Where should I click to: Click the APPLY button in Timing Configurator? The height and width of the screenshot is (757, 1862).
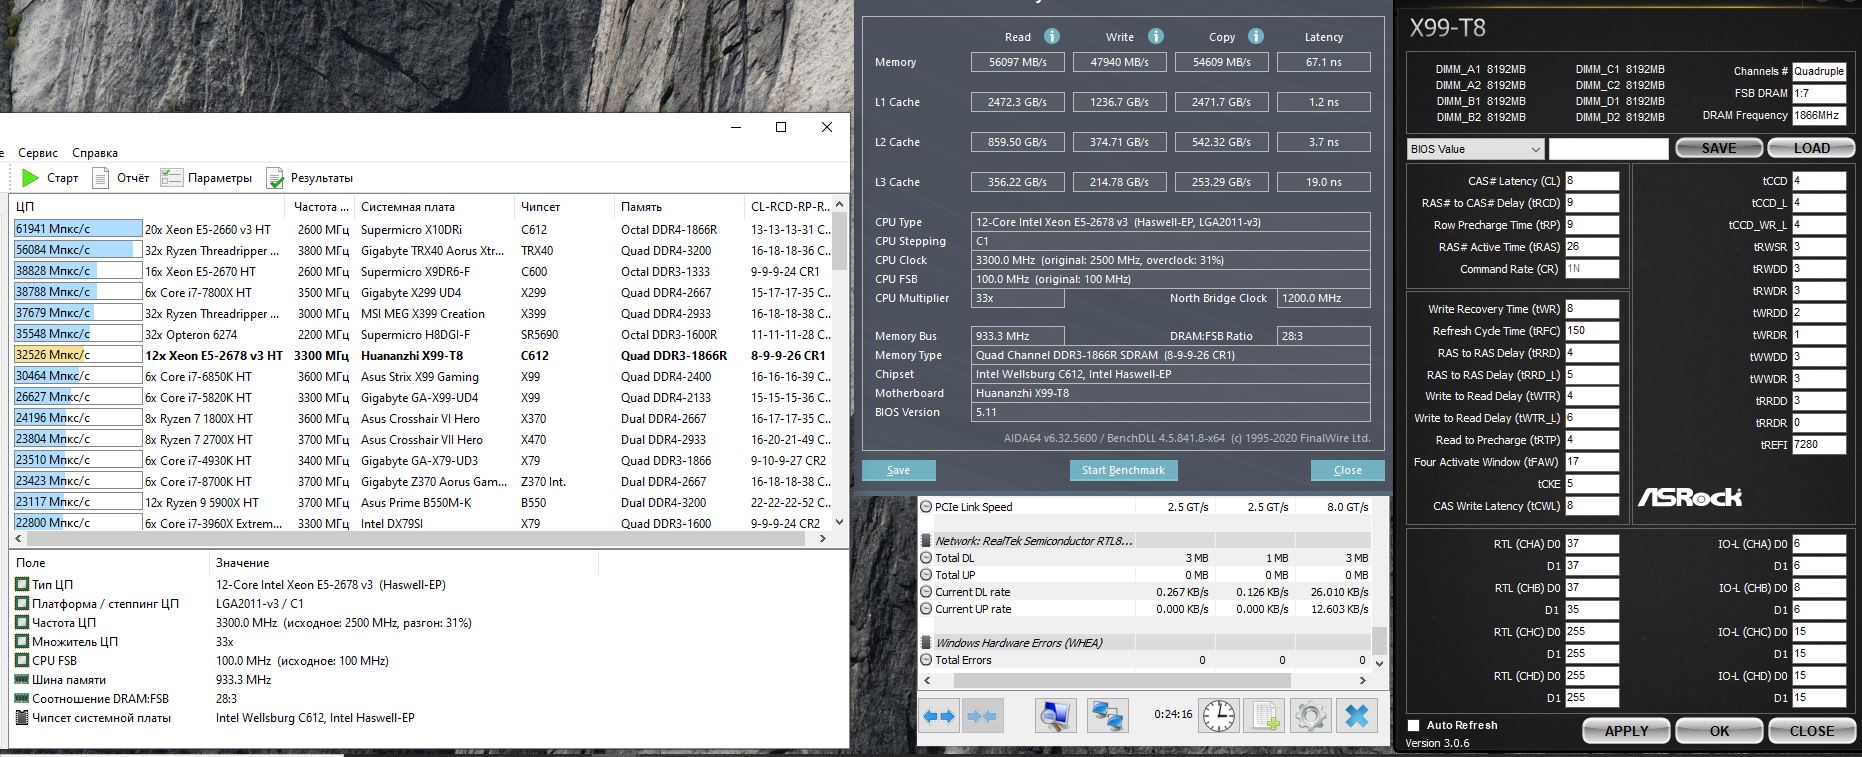[1626, 731]
